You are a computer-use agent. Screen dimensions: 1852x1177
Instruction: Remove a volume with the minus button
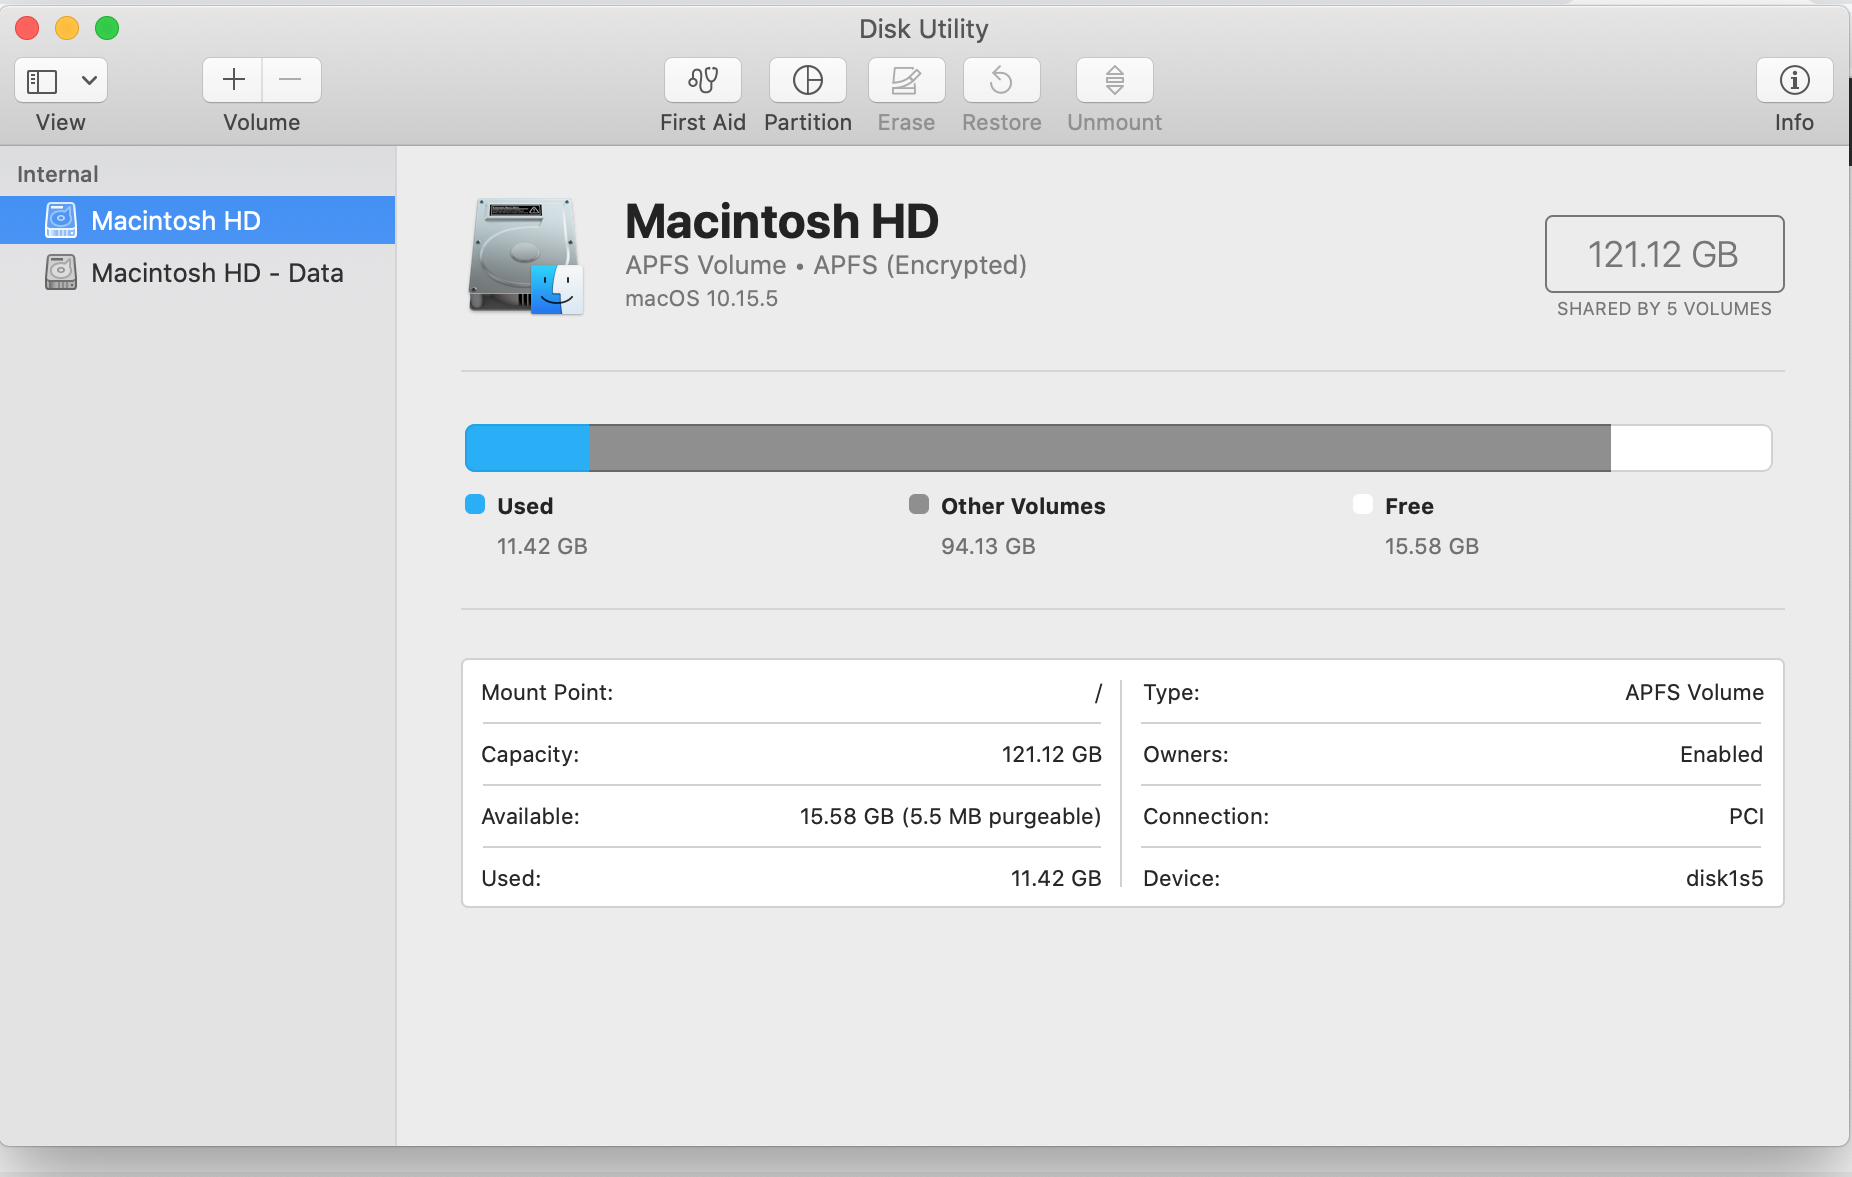tap(291, 80)
